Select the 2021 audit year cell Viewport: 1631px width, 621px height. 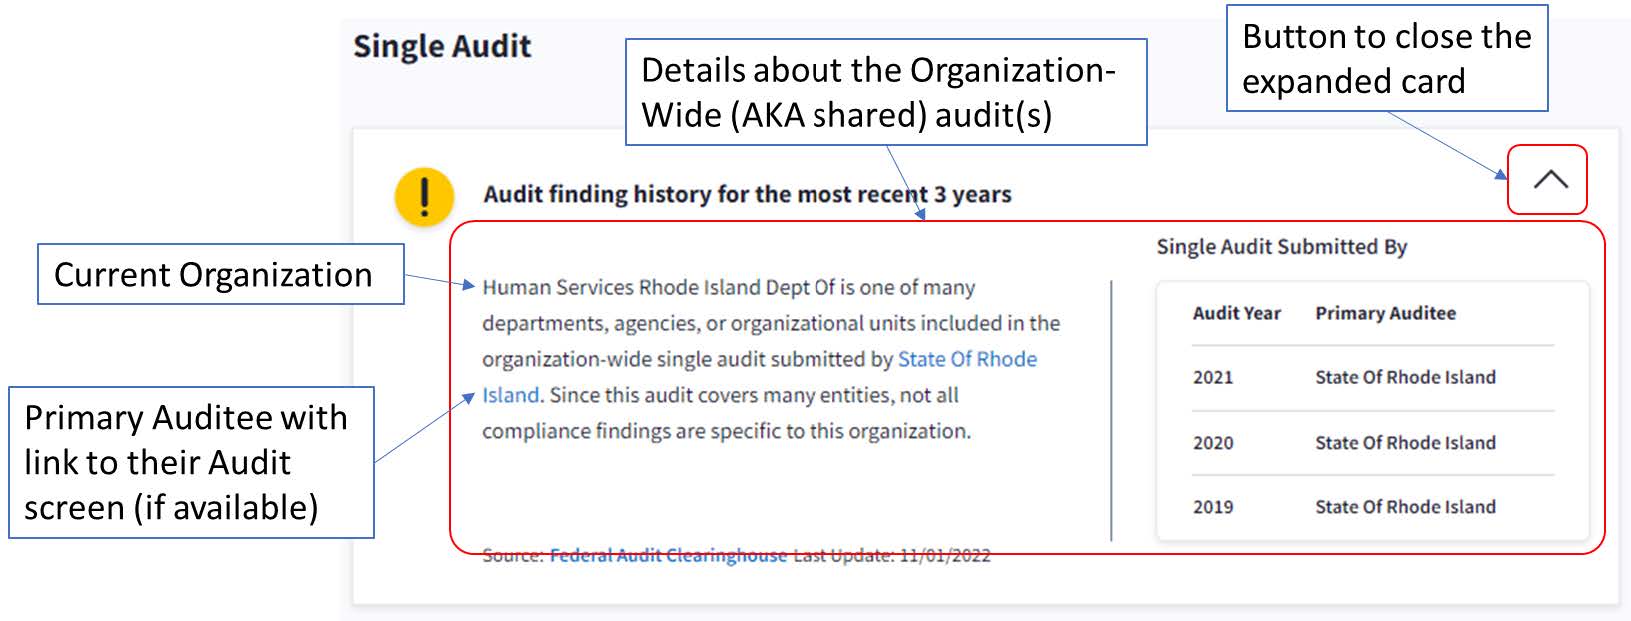[x=1213, y=378]
